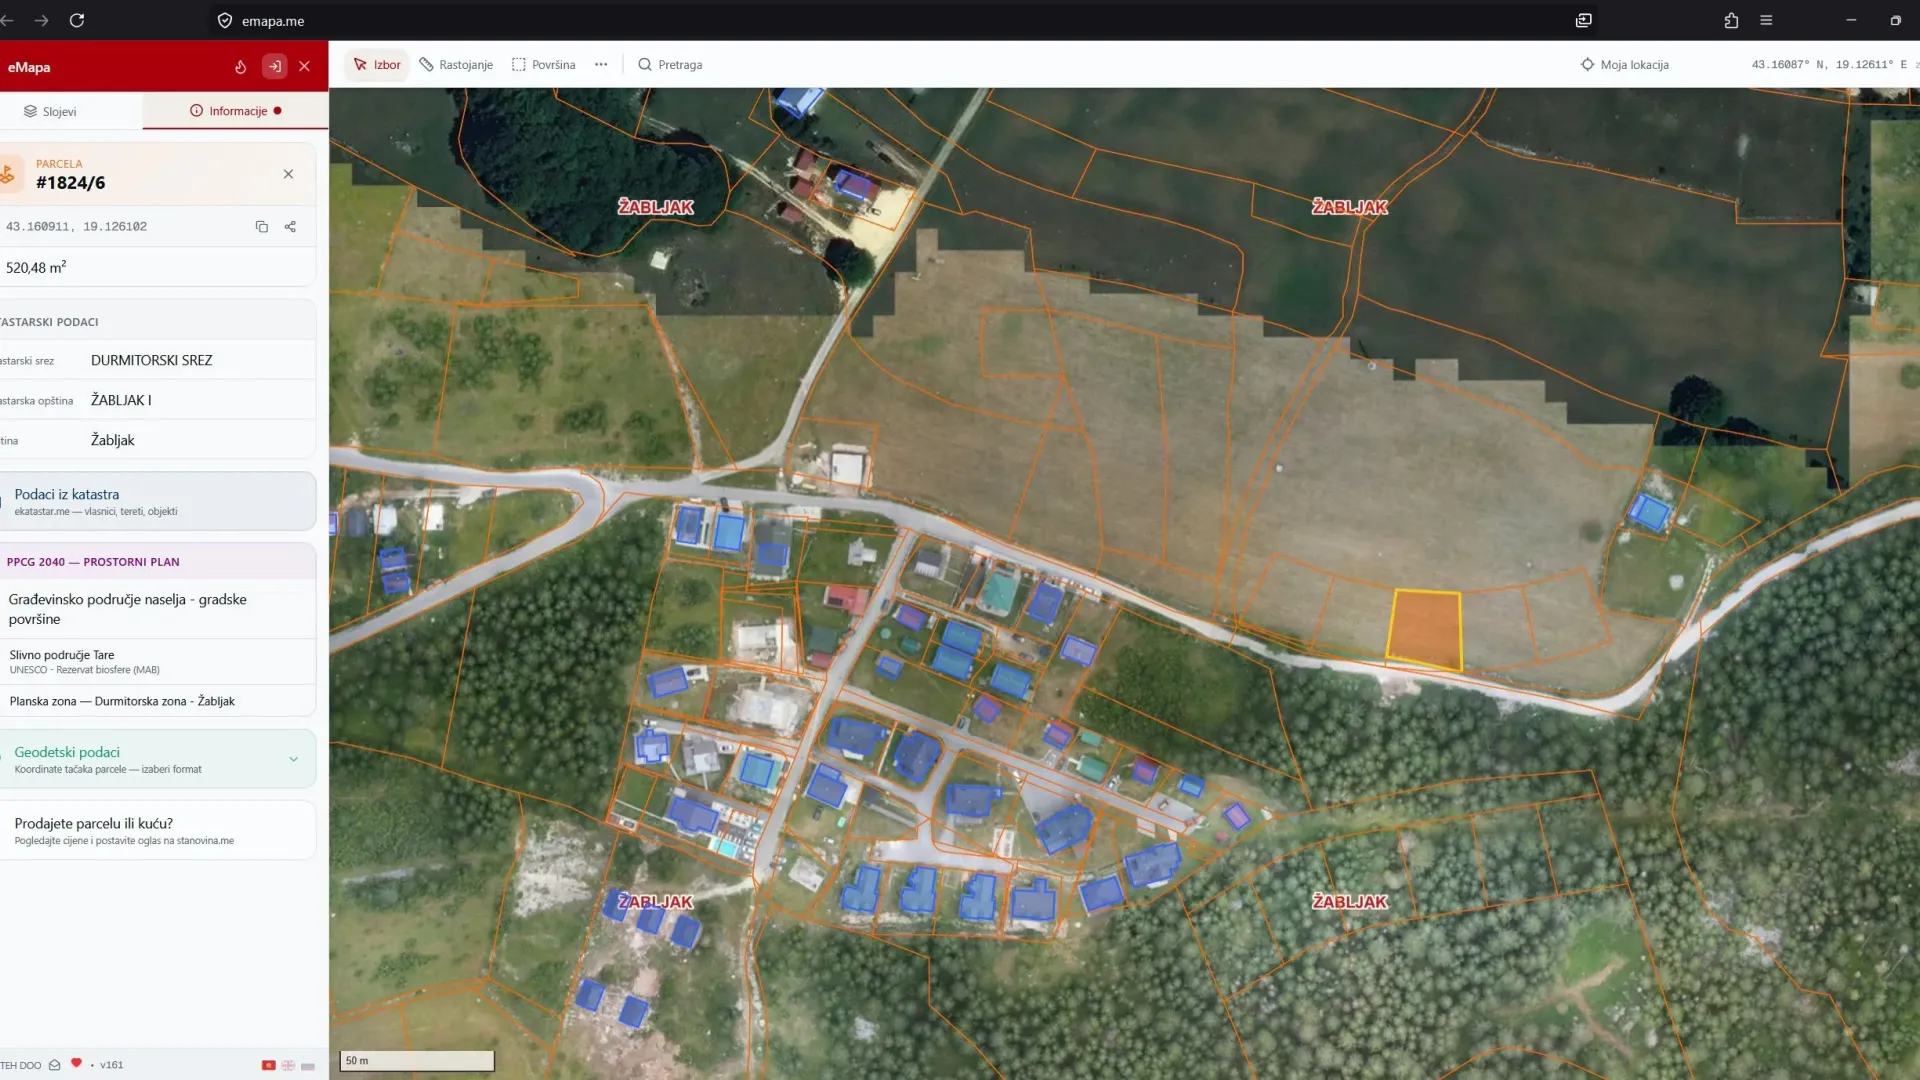Image resolution: width=1920 pixels, height=1080 pixels.
Task: Click the PPCG 2040 — PROSTORNI PLAN heading
Action: (93, 562)
